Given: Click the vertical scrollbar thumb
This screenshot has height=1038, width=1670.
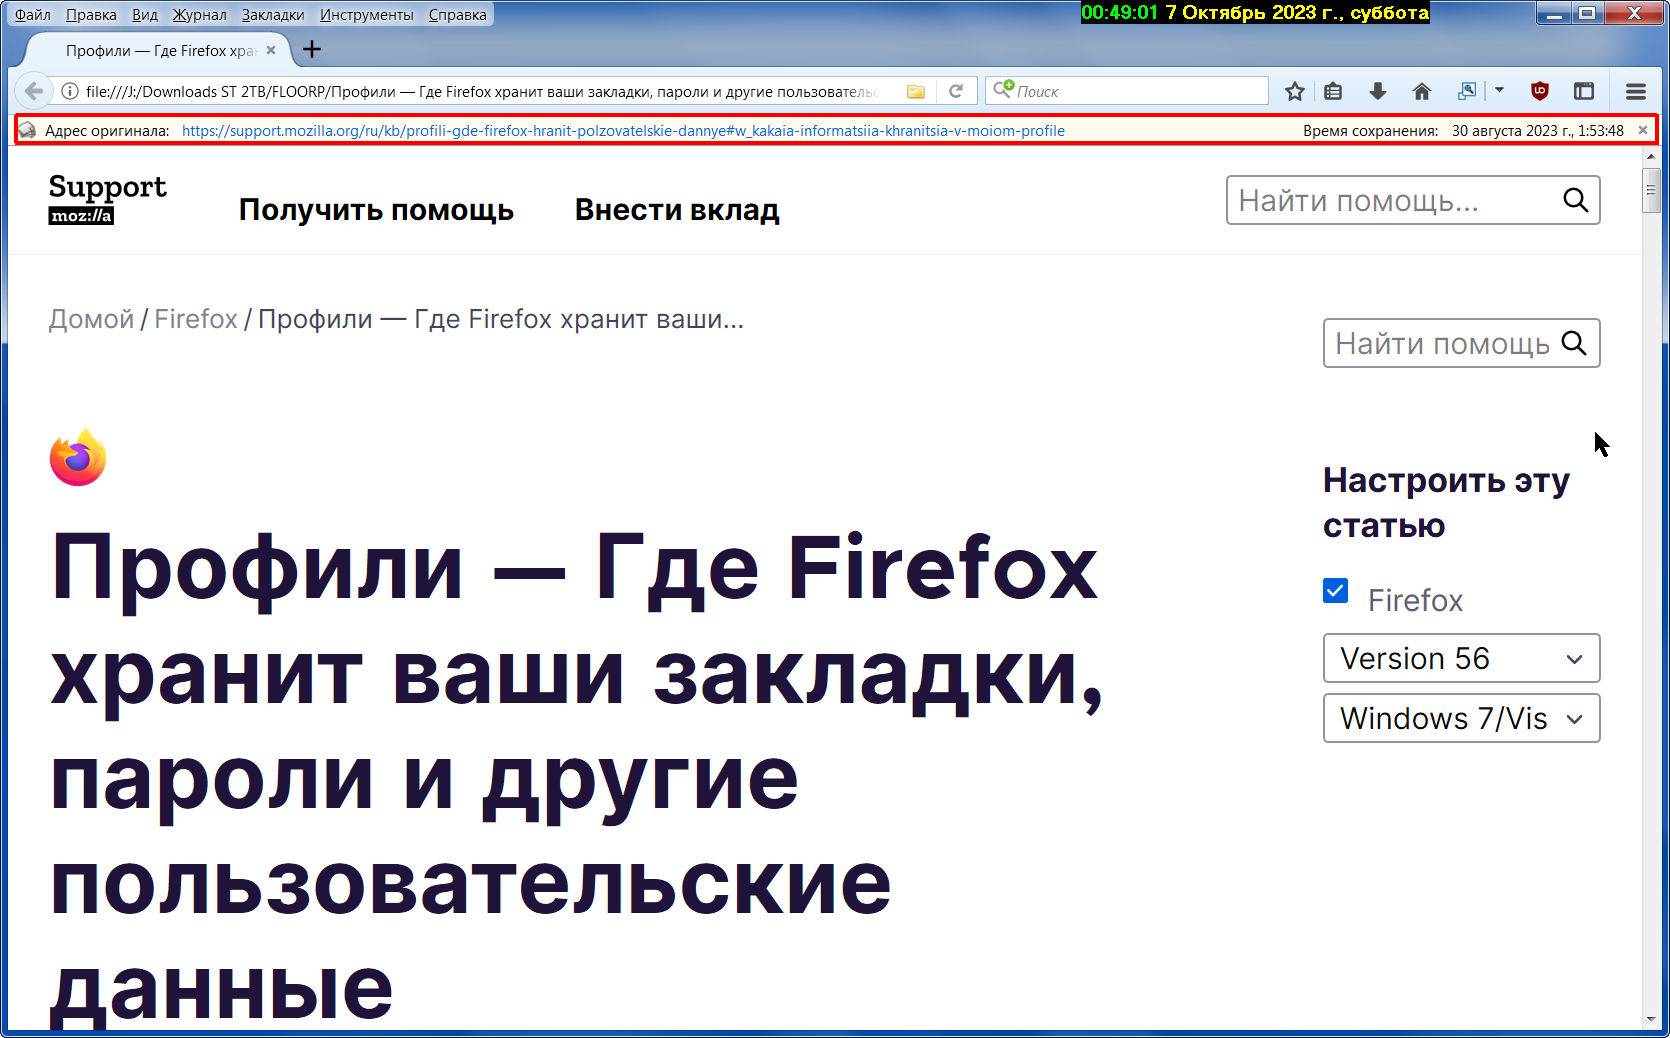Looking at the screenshot, I should tap(1650, 190).
